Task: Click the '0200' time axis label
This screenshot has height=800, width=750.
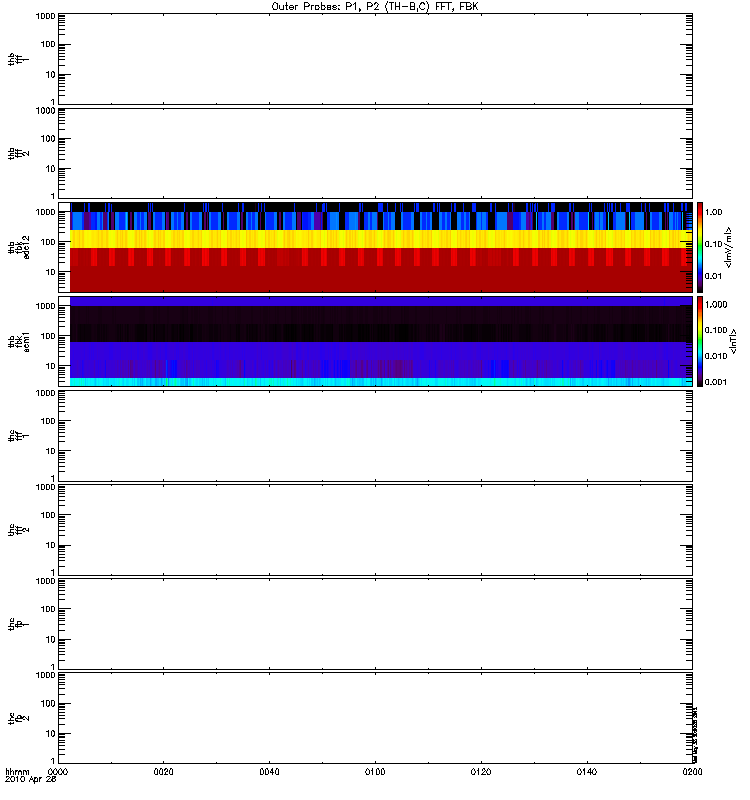Action: pyautogui.click(x=692, y=772)
